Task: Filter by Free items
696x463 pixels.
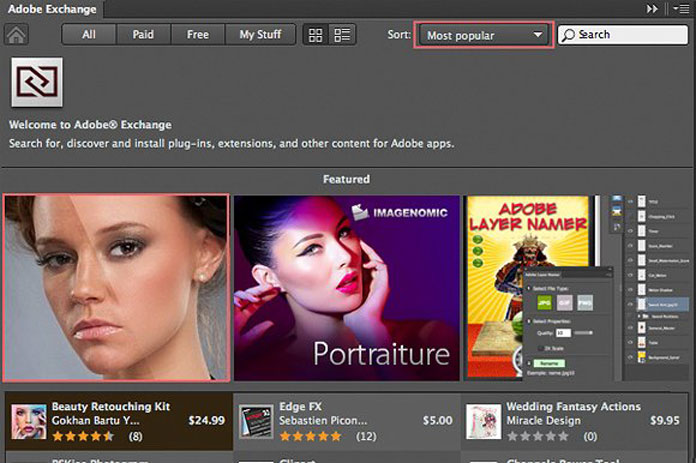Action: click(198, 35)
